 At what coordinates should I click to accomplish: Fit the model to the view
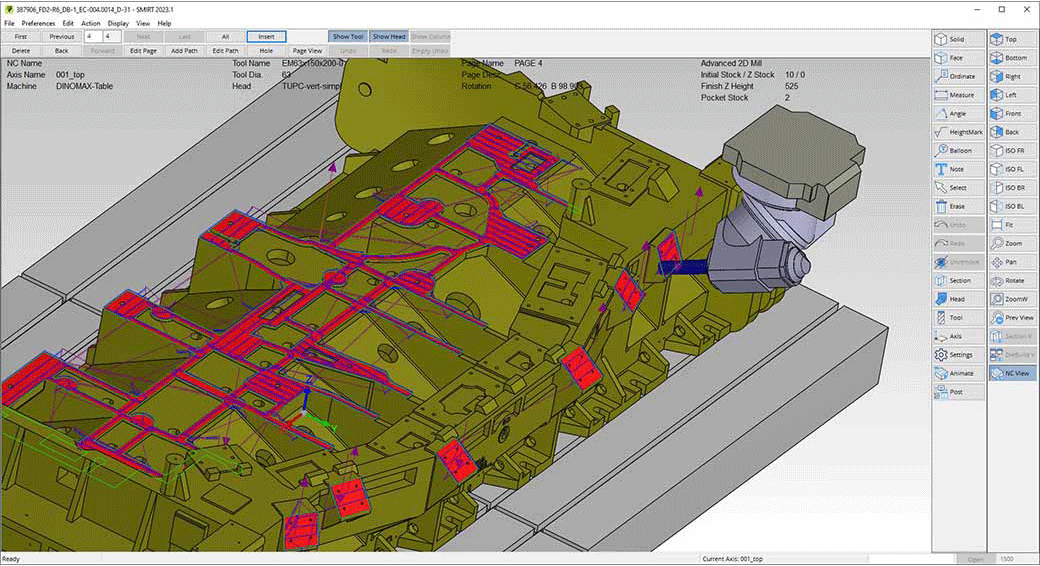(1013, 225)
